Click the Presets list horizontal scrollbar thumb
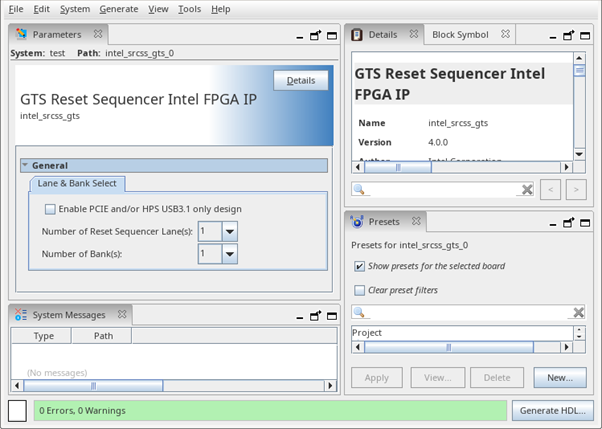 tap(448, 347)
